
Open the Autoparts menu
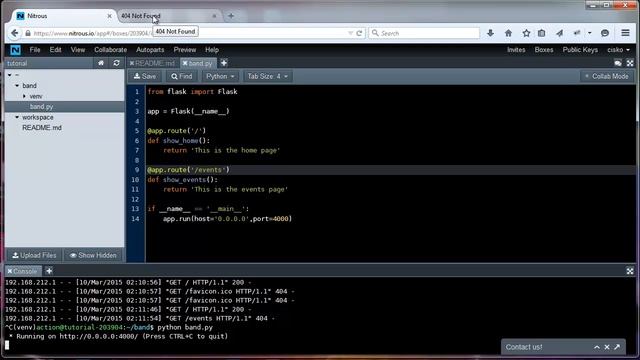[150, 50]
